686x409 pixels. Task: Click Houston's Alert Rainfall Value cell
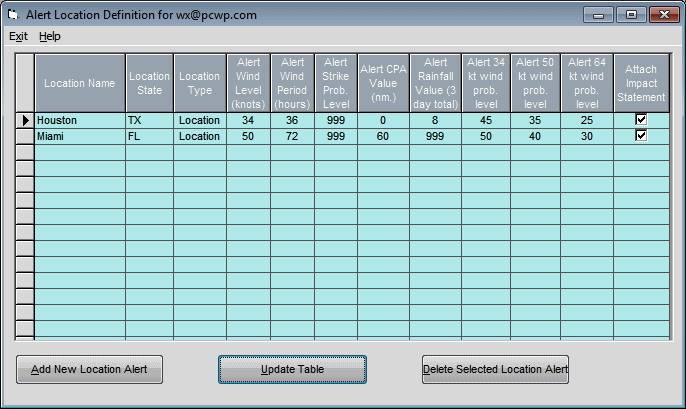[x=435, y=120]
